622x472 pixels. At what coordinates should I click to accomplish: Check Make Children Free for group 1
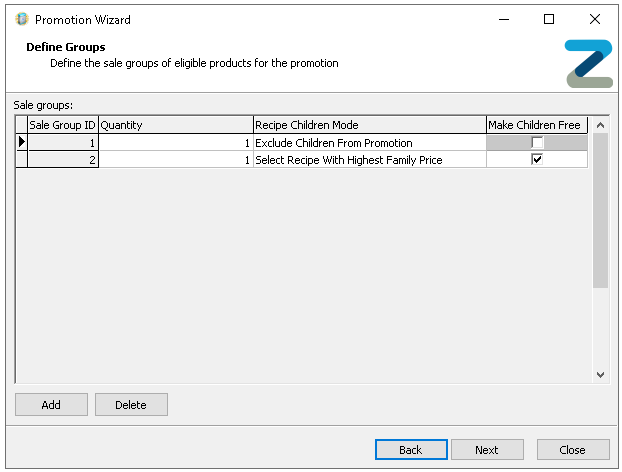pyautogui.click(x=537, y=143)
